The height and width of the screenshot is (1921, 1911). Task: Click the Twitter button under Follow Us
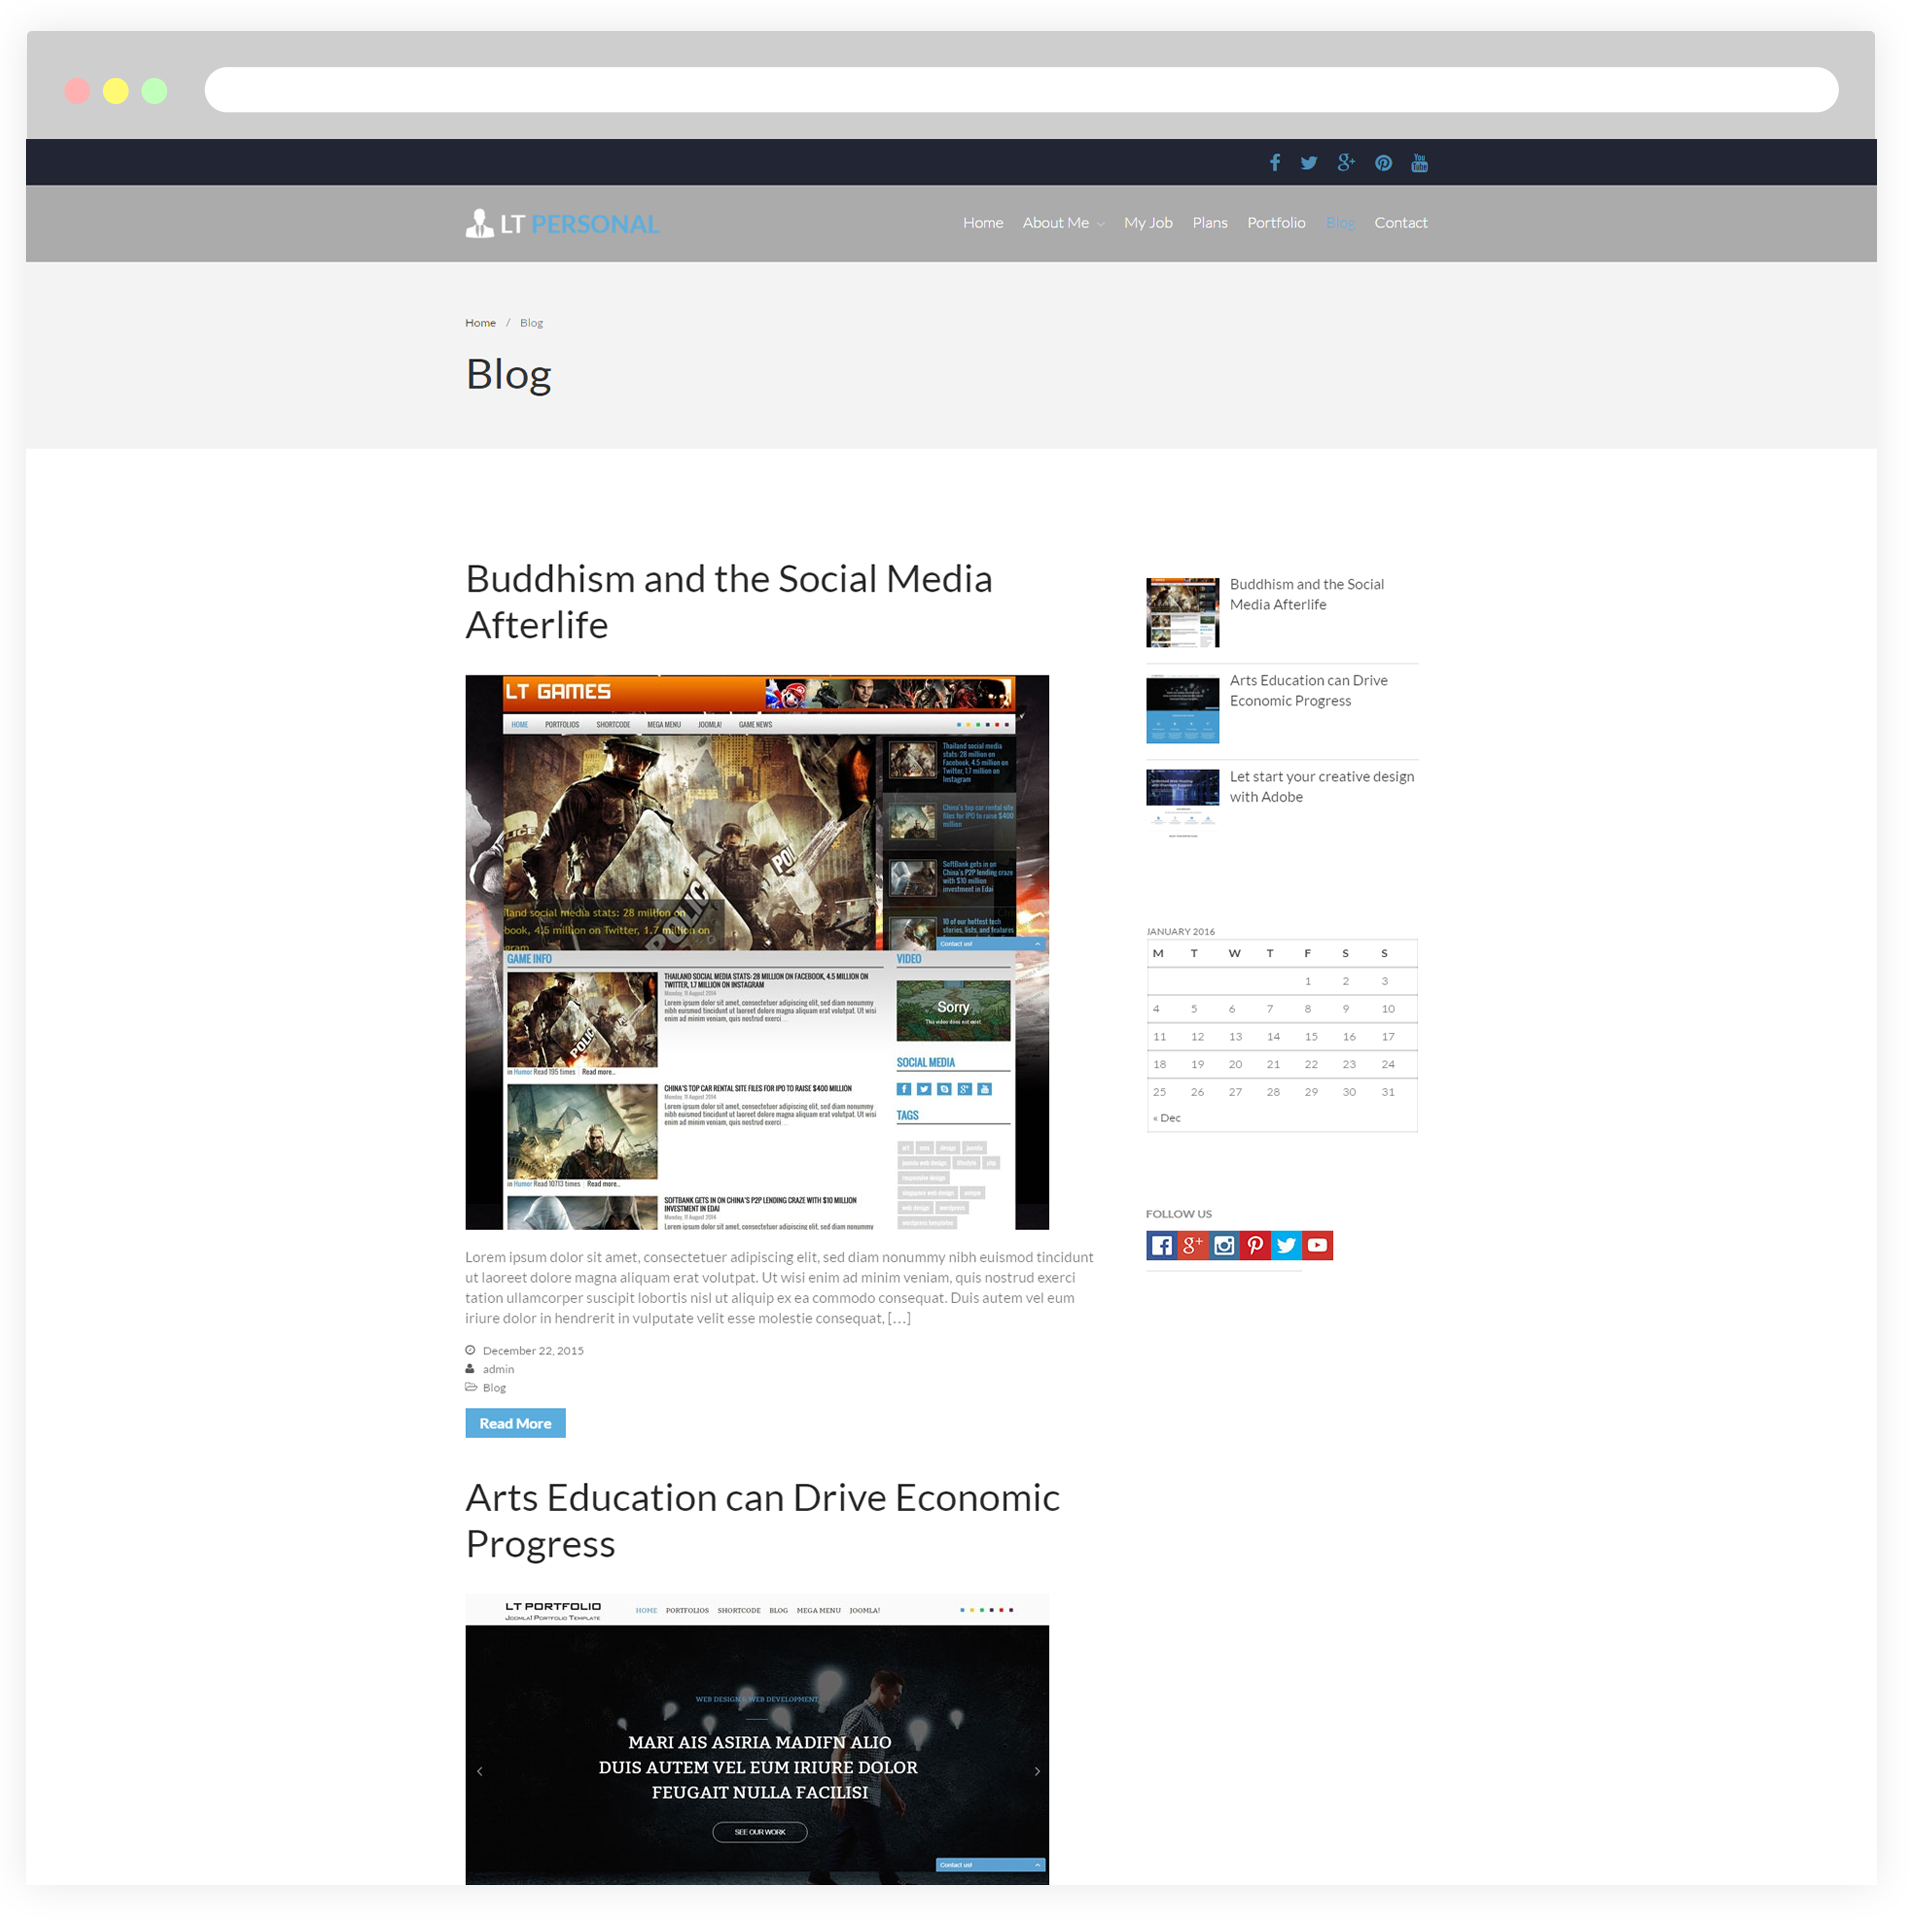pyautogui.click(x=1286, y=1246)
